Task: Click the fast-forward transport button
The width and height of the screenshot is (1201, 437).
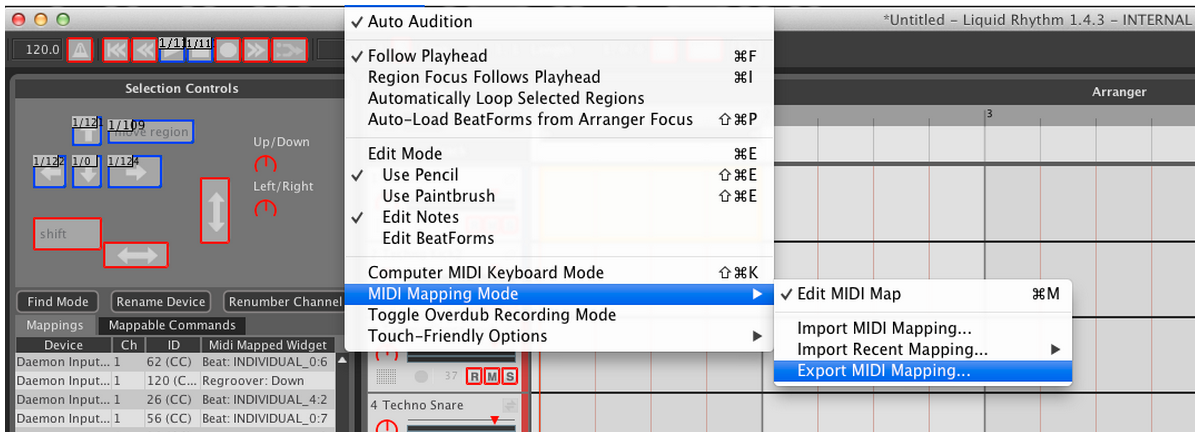Action: [256, 49]
